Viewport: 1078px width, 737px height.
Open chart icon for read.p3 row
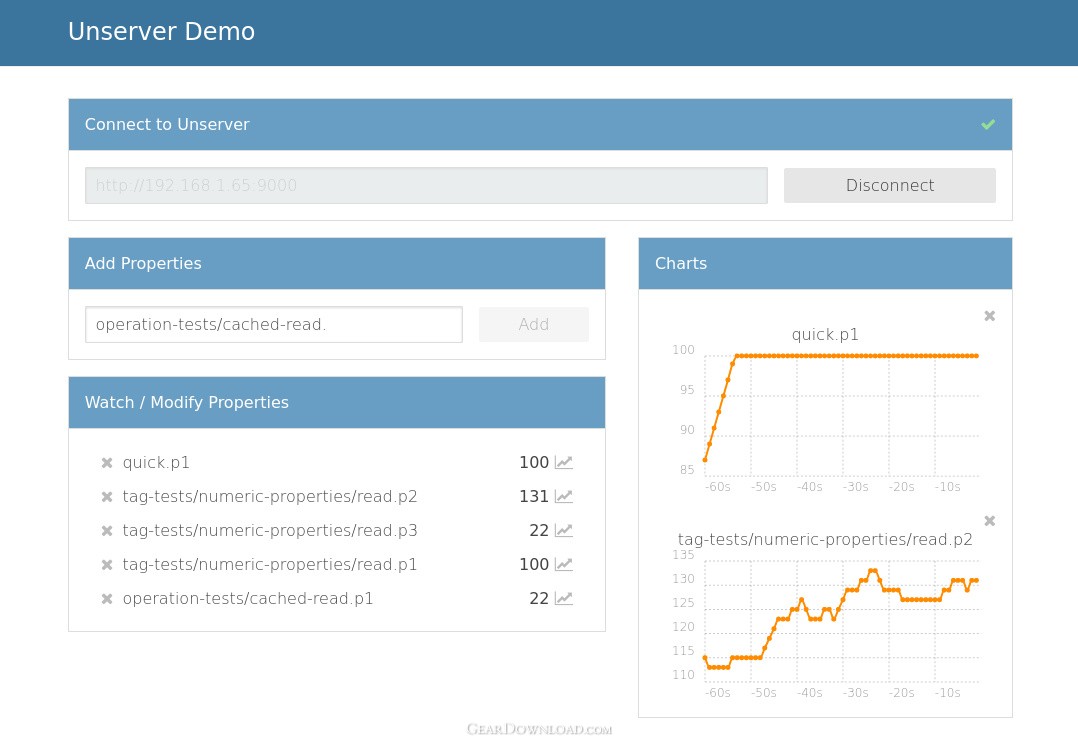click(x=564, y=530)
